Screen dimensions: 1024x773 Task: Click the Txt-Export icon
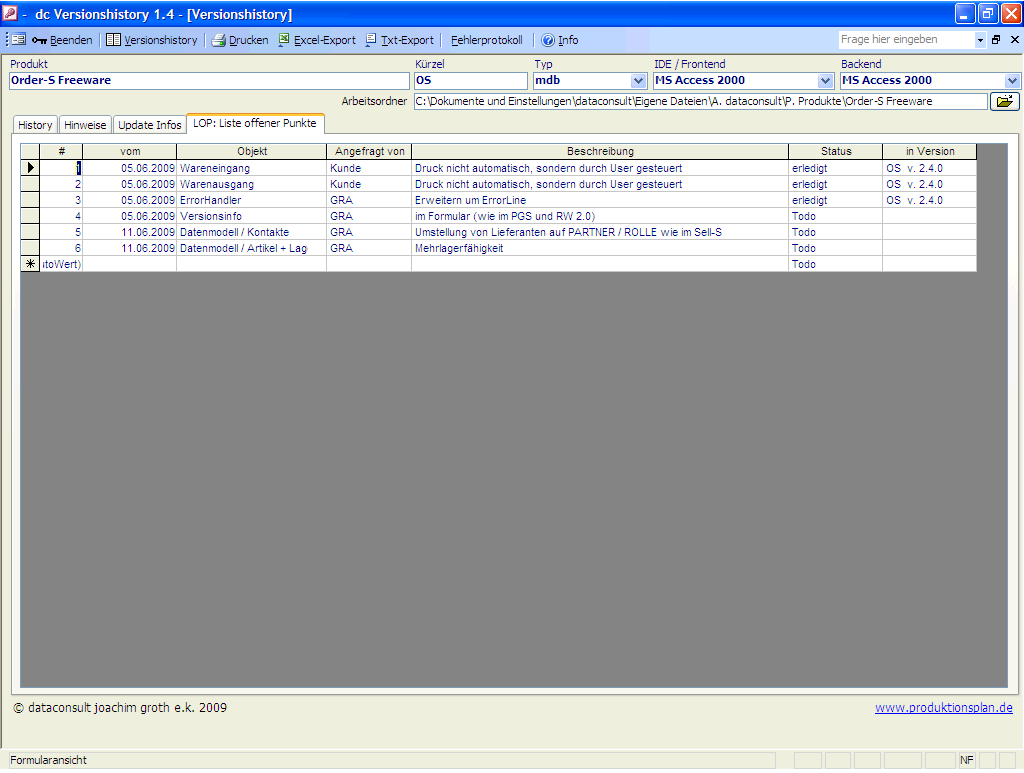click(371, 40)
